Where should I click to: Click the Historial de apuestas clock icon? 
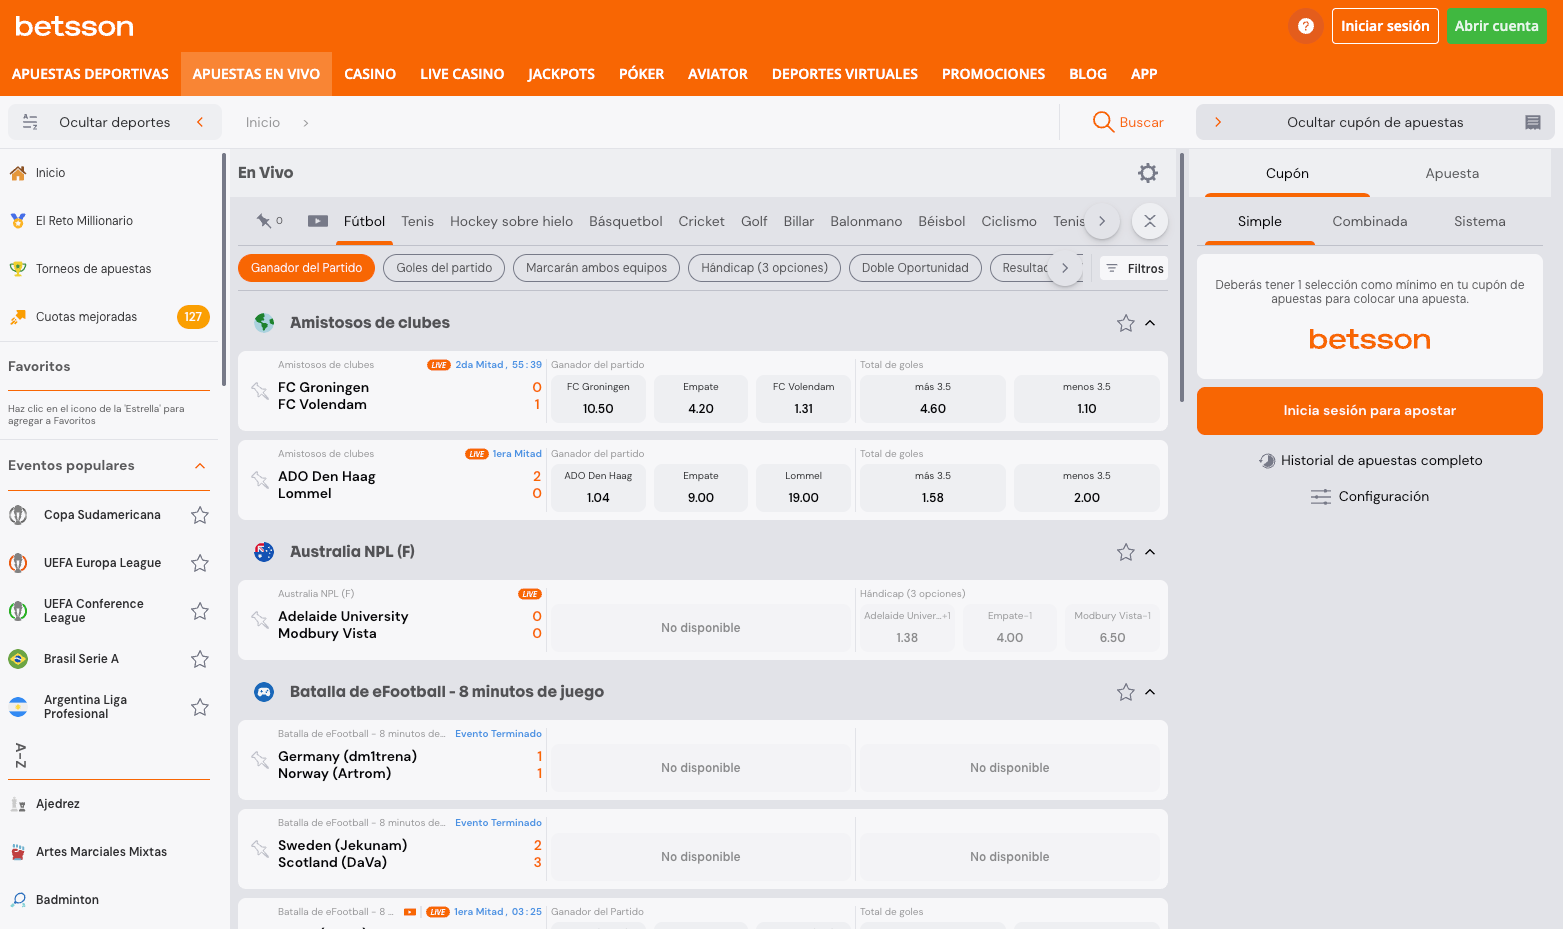click(x=1267, y=461)
